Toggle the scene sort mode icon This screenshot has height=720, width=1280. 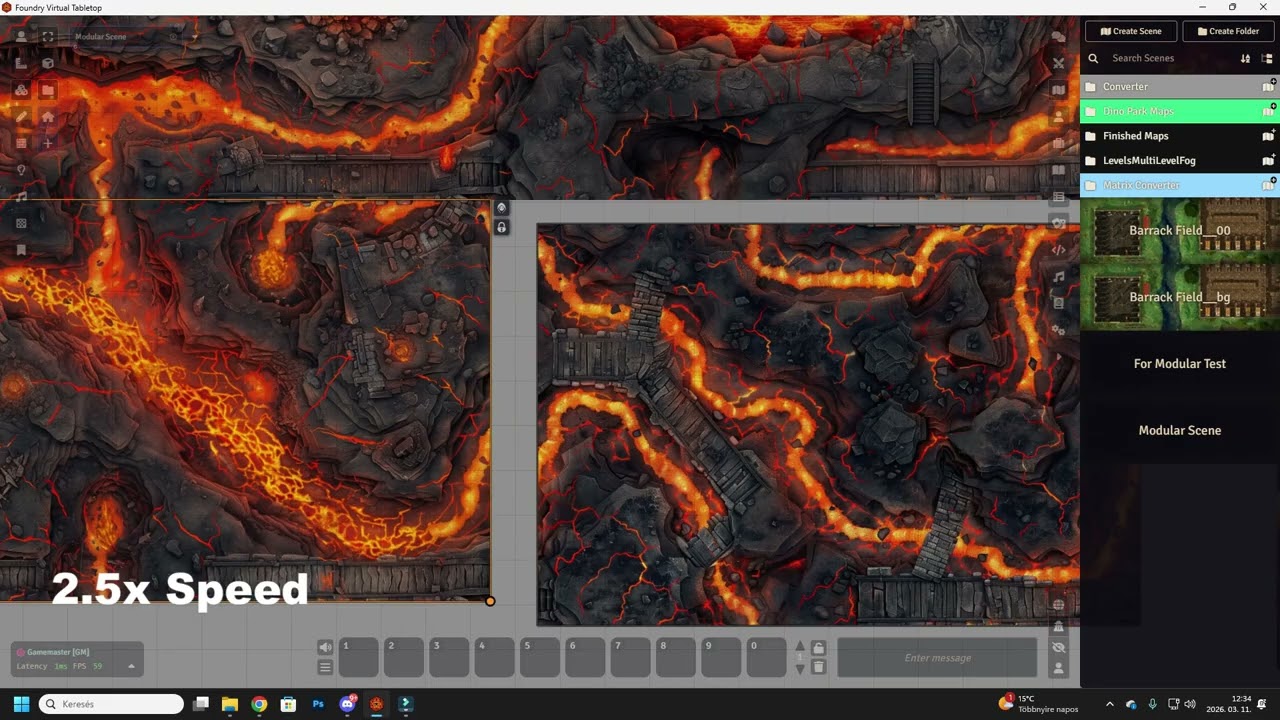point(1246,59)
